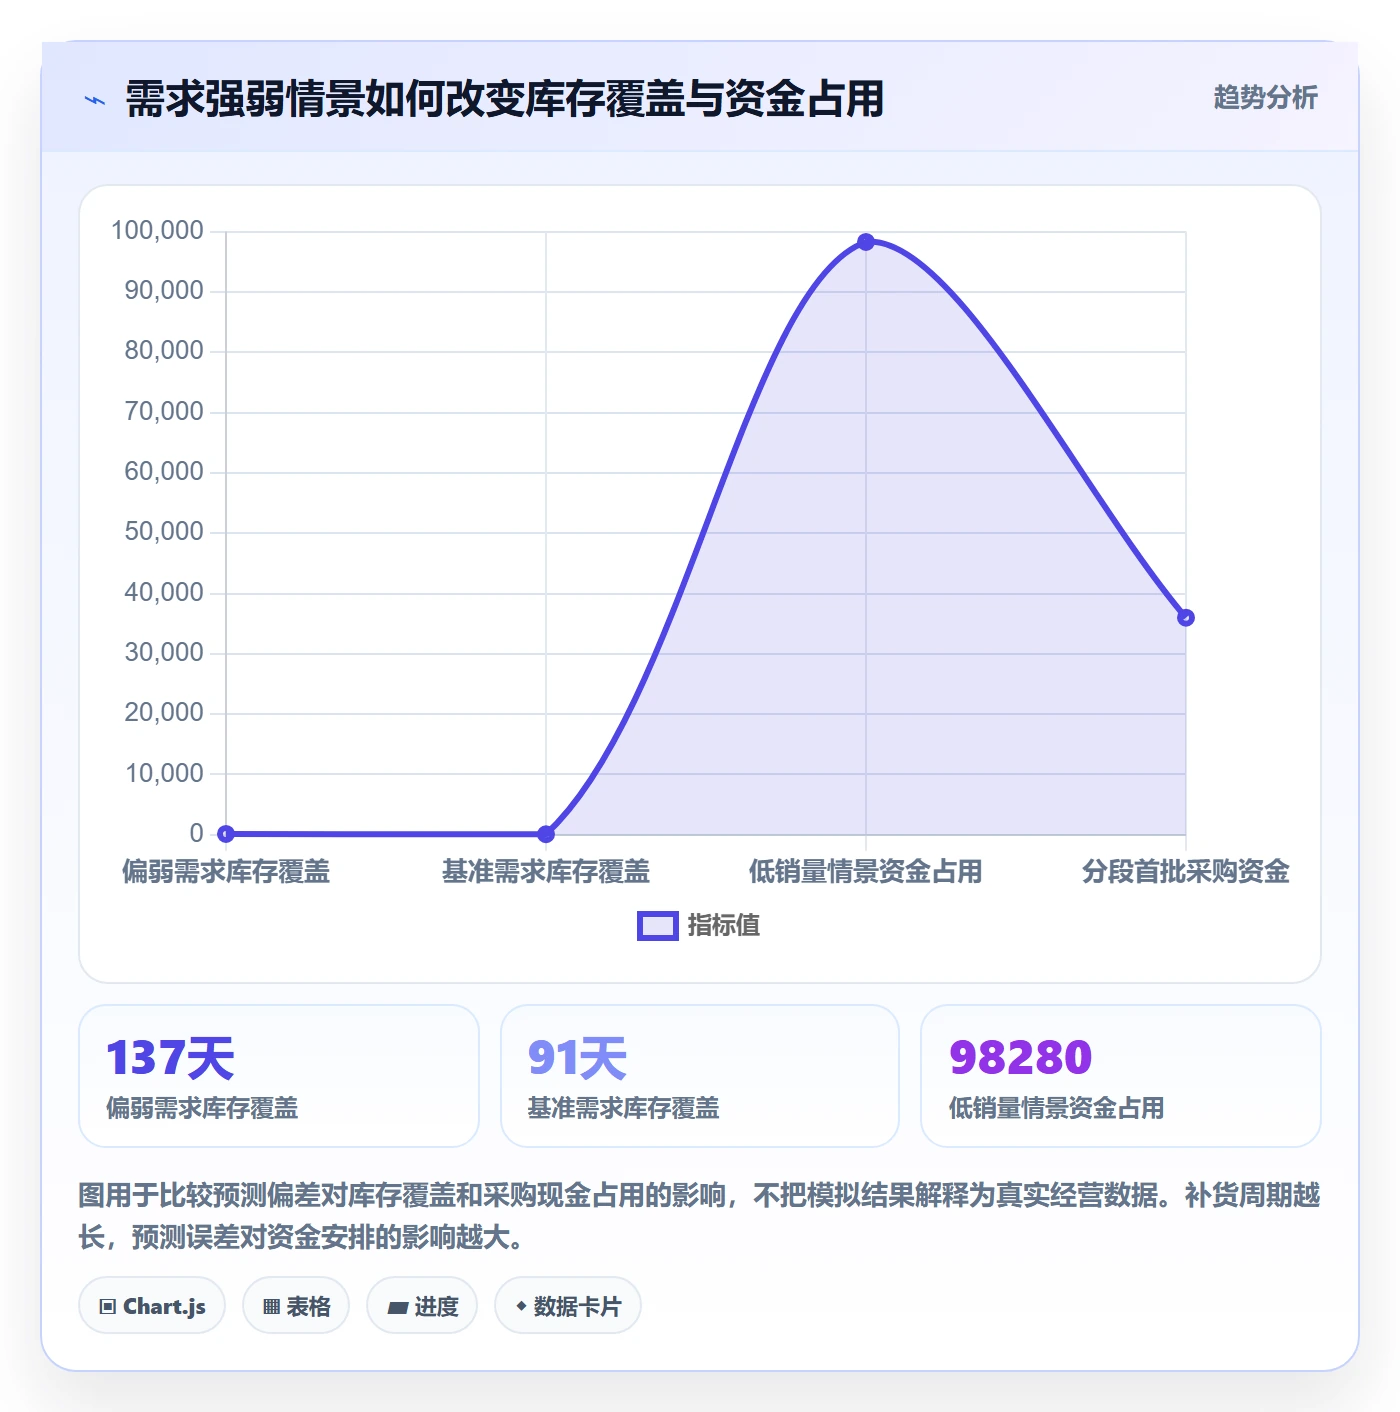1400x1412 pixels.
Task: Click the 偏弱需求库存覆盖 card caption
Action: coord(202,1108)
